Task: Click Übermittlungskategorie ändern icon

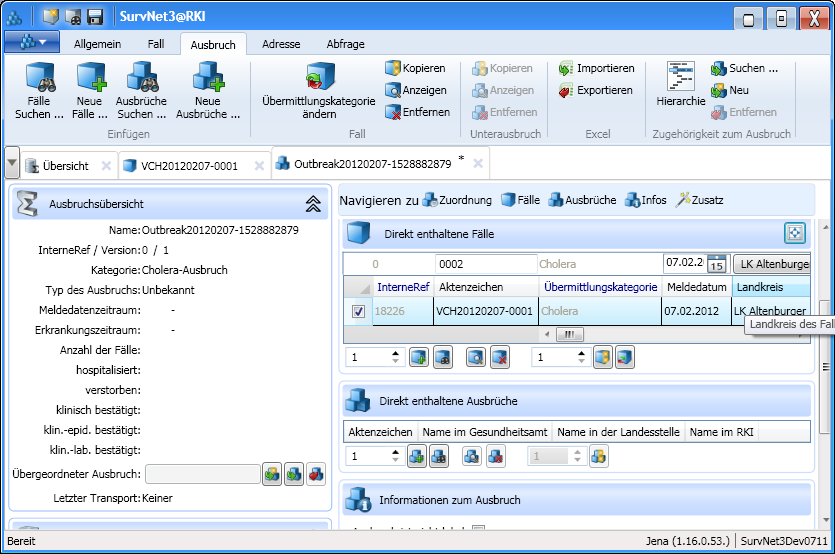Action: (x=318, y=78)
